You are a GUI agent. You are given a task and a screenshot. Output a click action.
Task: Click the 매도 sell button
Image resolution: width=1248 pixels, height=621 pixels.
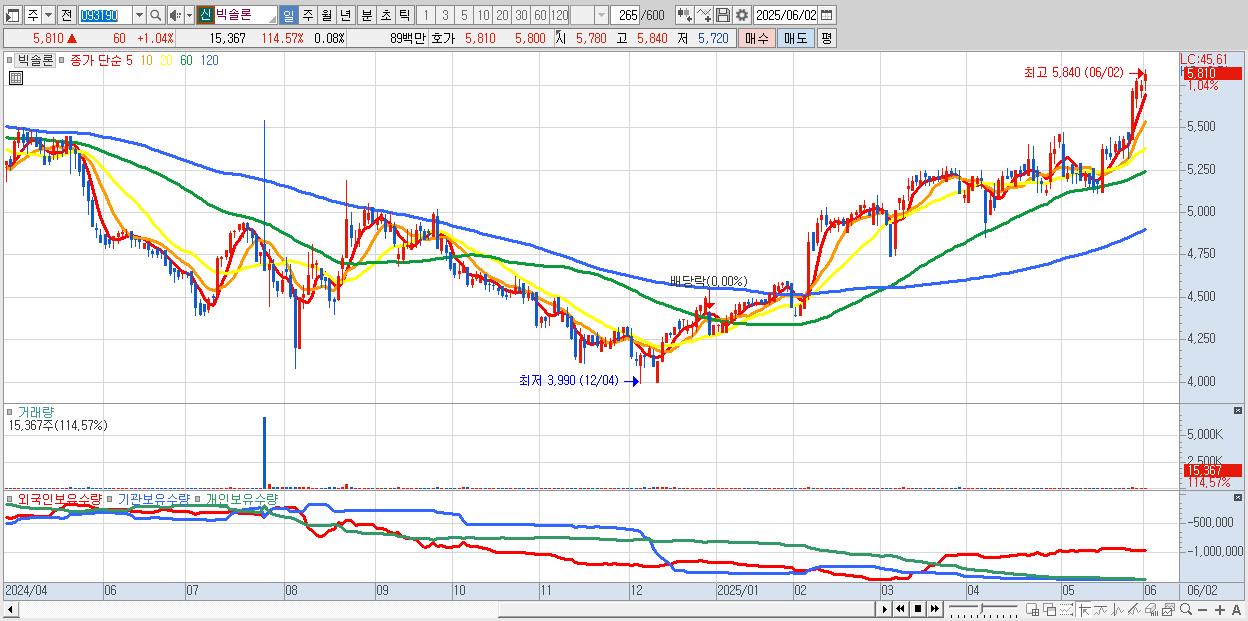(x=795, y=38)
